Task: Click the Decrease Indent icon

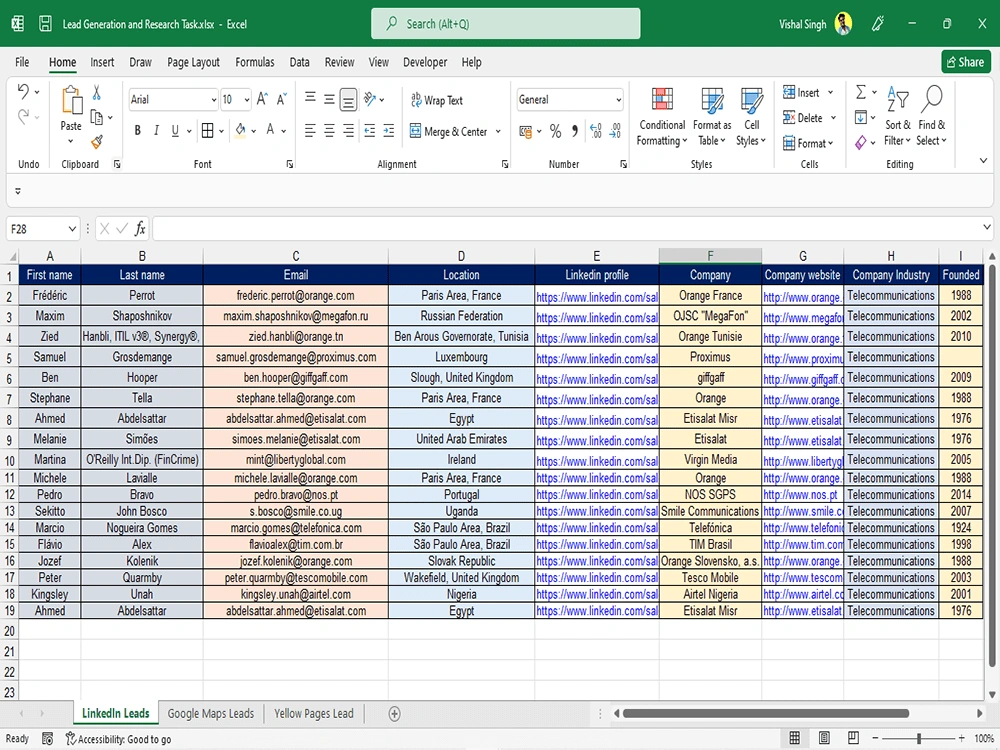Action: tap(369, 131)
